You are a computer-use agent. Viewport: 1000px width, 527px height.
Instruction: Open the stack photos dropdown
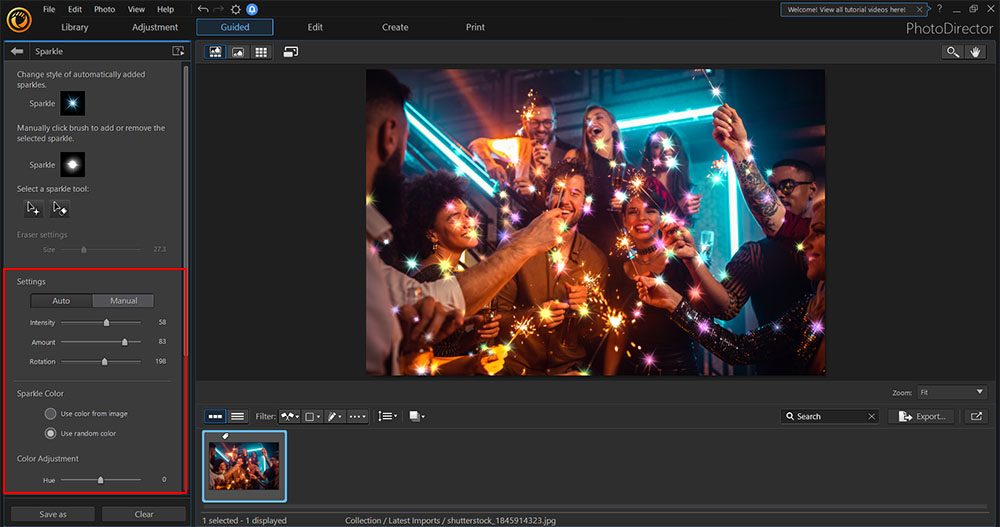pyautogui.click(x=416, y=416)
